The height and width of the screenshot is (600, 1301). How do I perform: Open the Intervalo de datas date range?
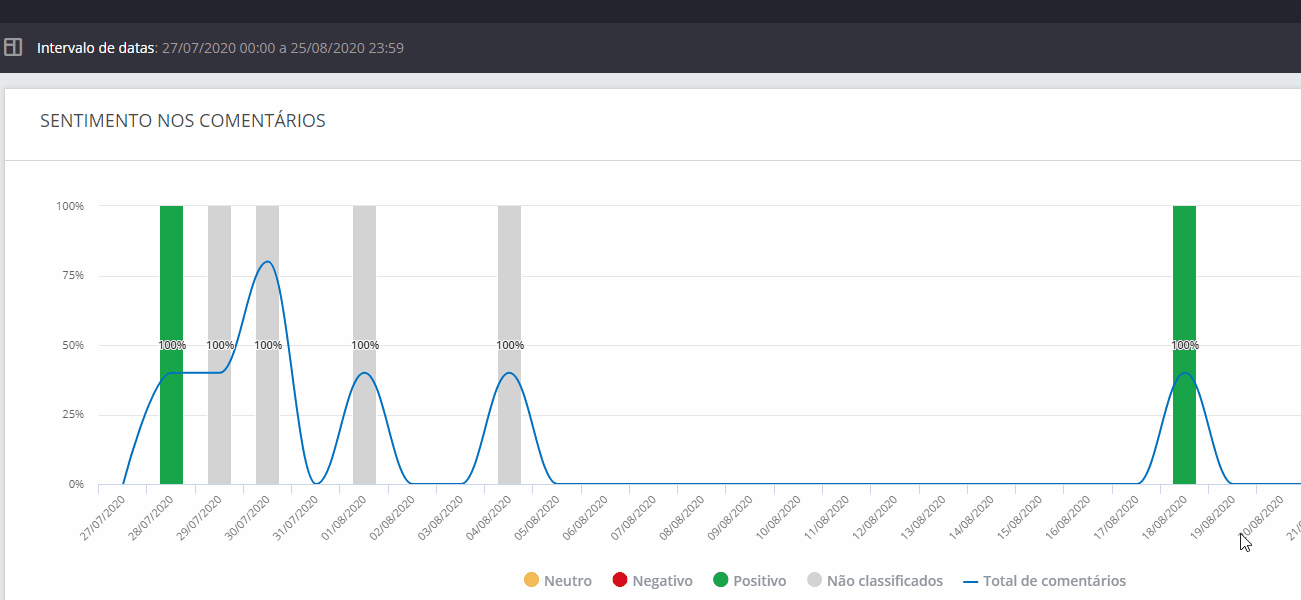(x=220, y=48)
